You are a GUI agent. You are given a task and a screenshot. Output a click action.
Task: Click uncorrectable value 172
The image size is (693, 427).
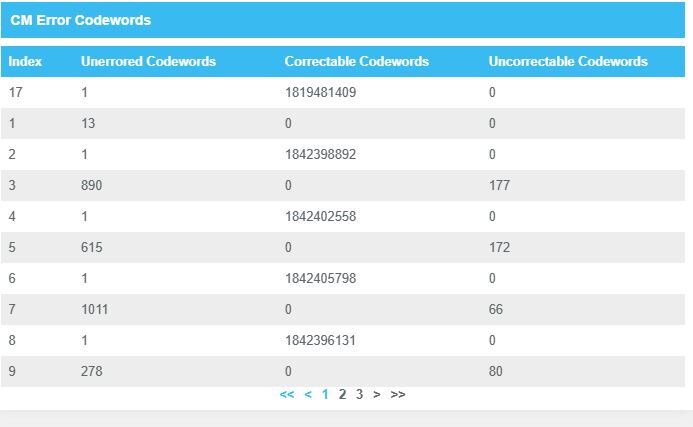[x=499, y=247]
